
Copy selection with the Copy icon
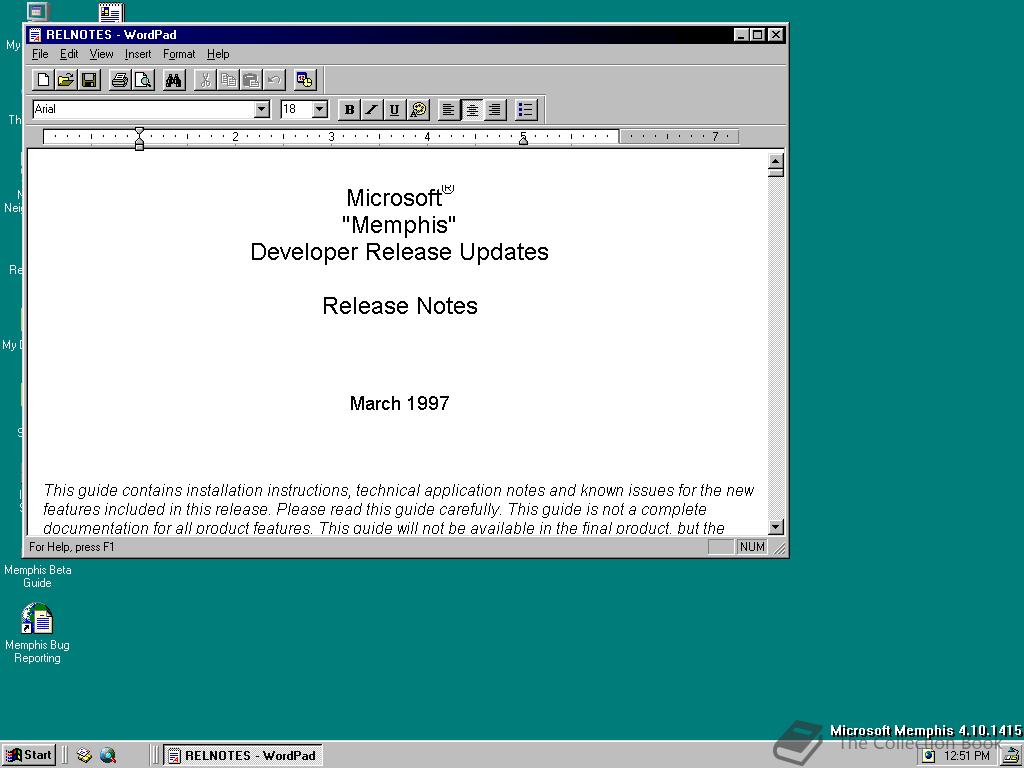[228, 80]
